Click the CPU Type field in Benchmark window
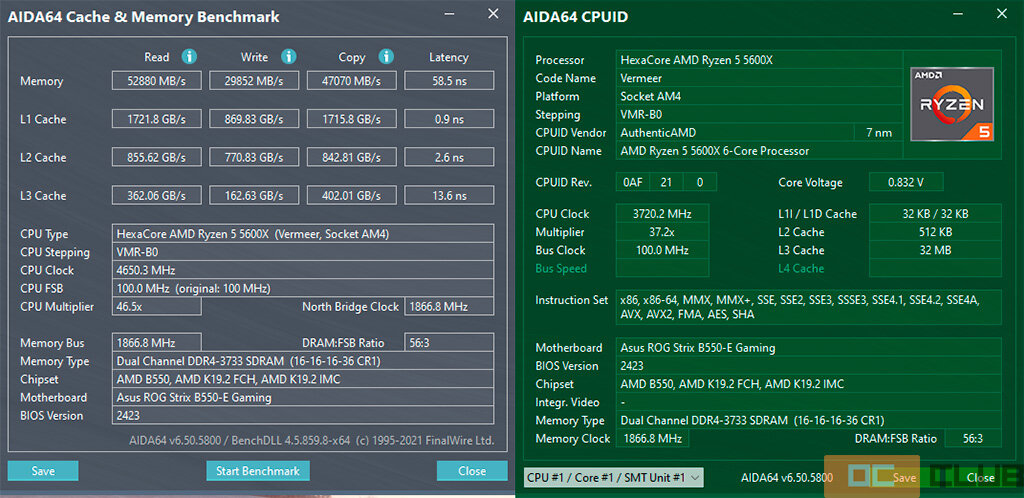 click(x=303, y=234)
